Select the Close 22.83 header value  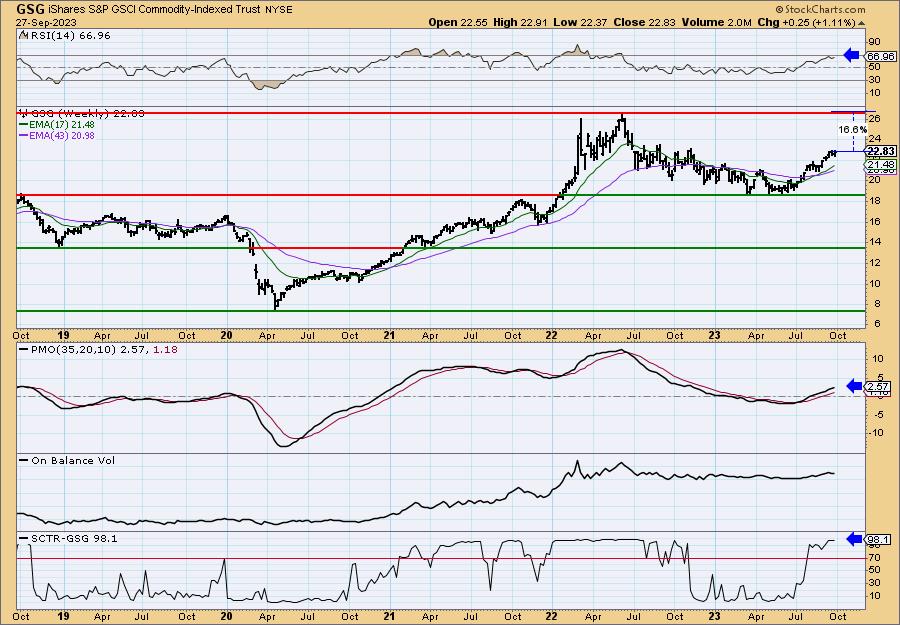click(x=645, y=22)
